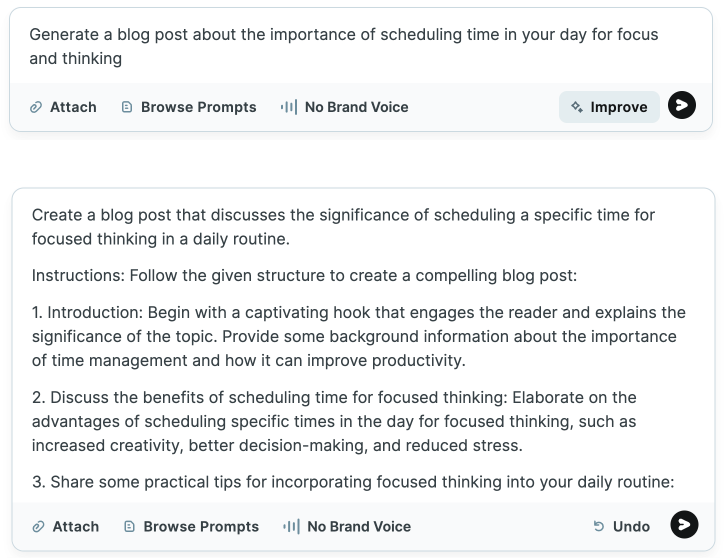Open No Brand Voice selector in top box
This screenshot has width=725, height=558.
pyautogui.click(x=356, y=107)
